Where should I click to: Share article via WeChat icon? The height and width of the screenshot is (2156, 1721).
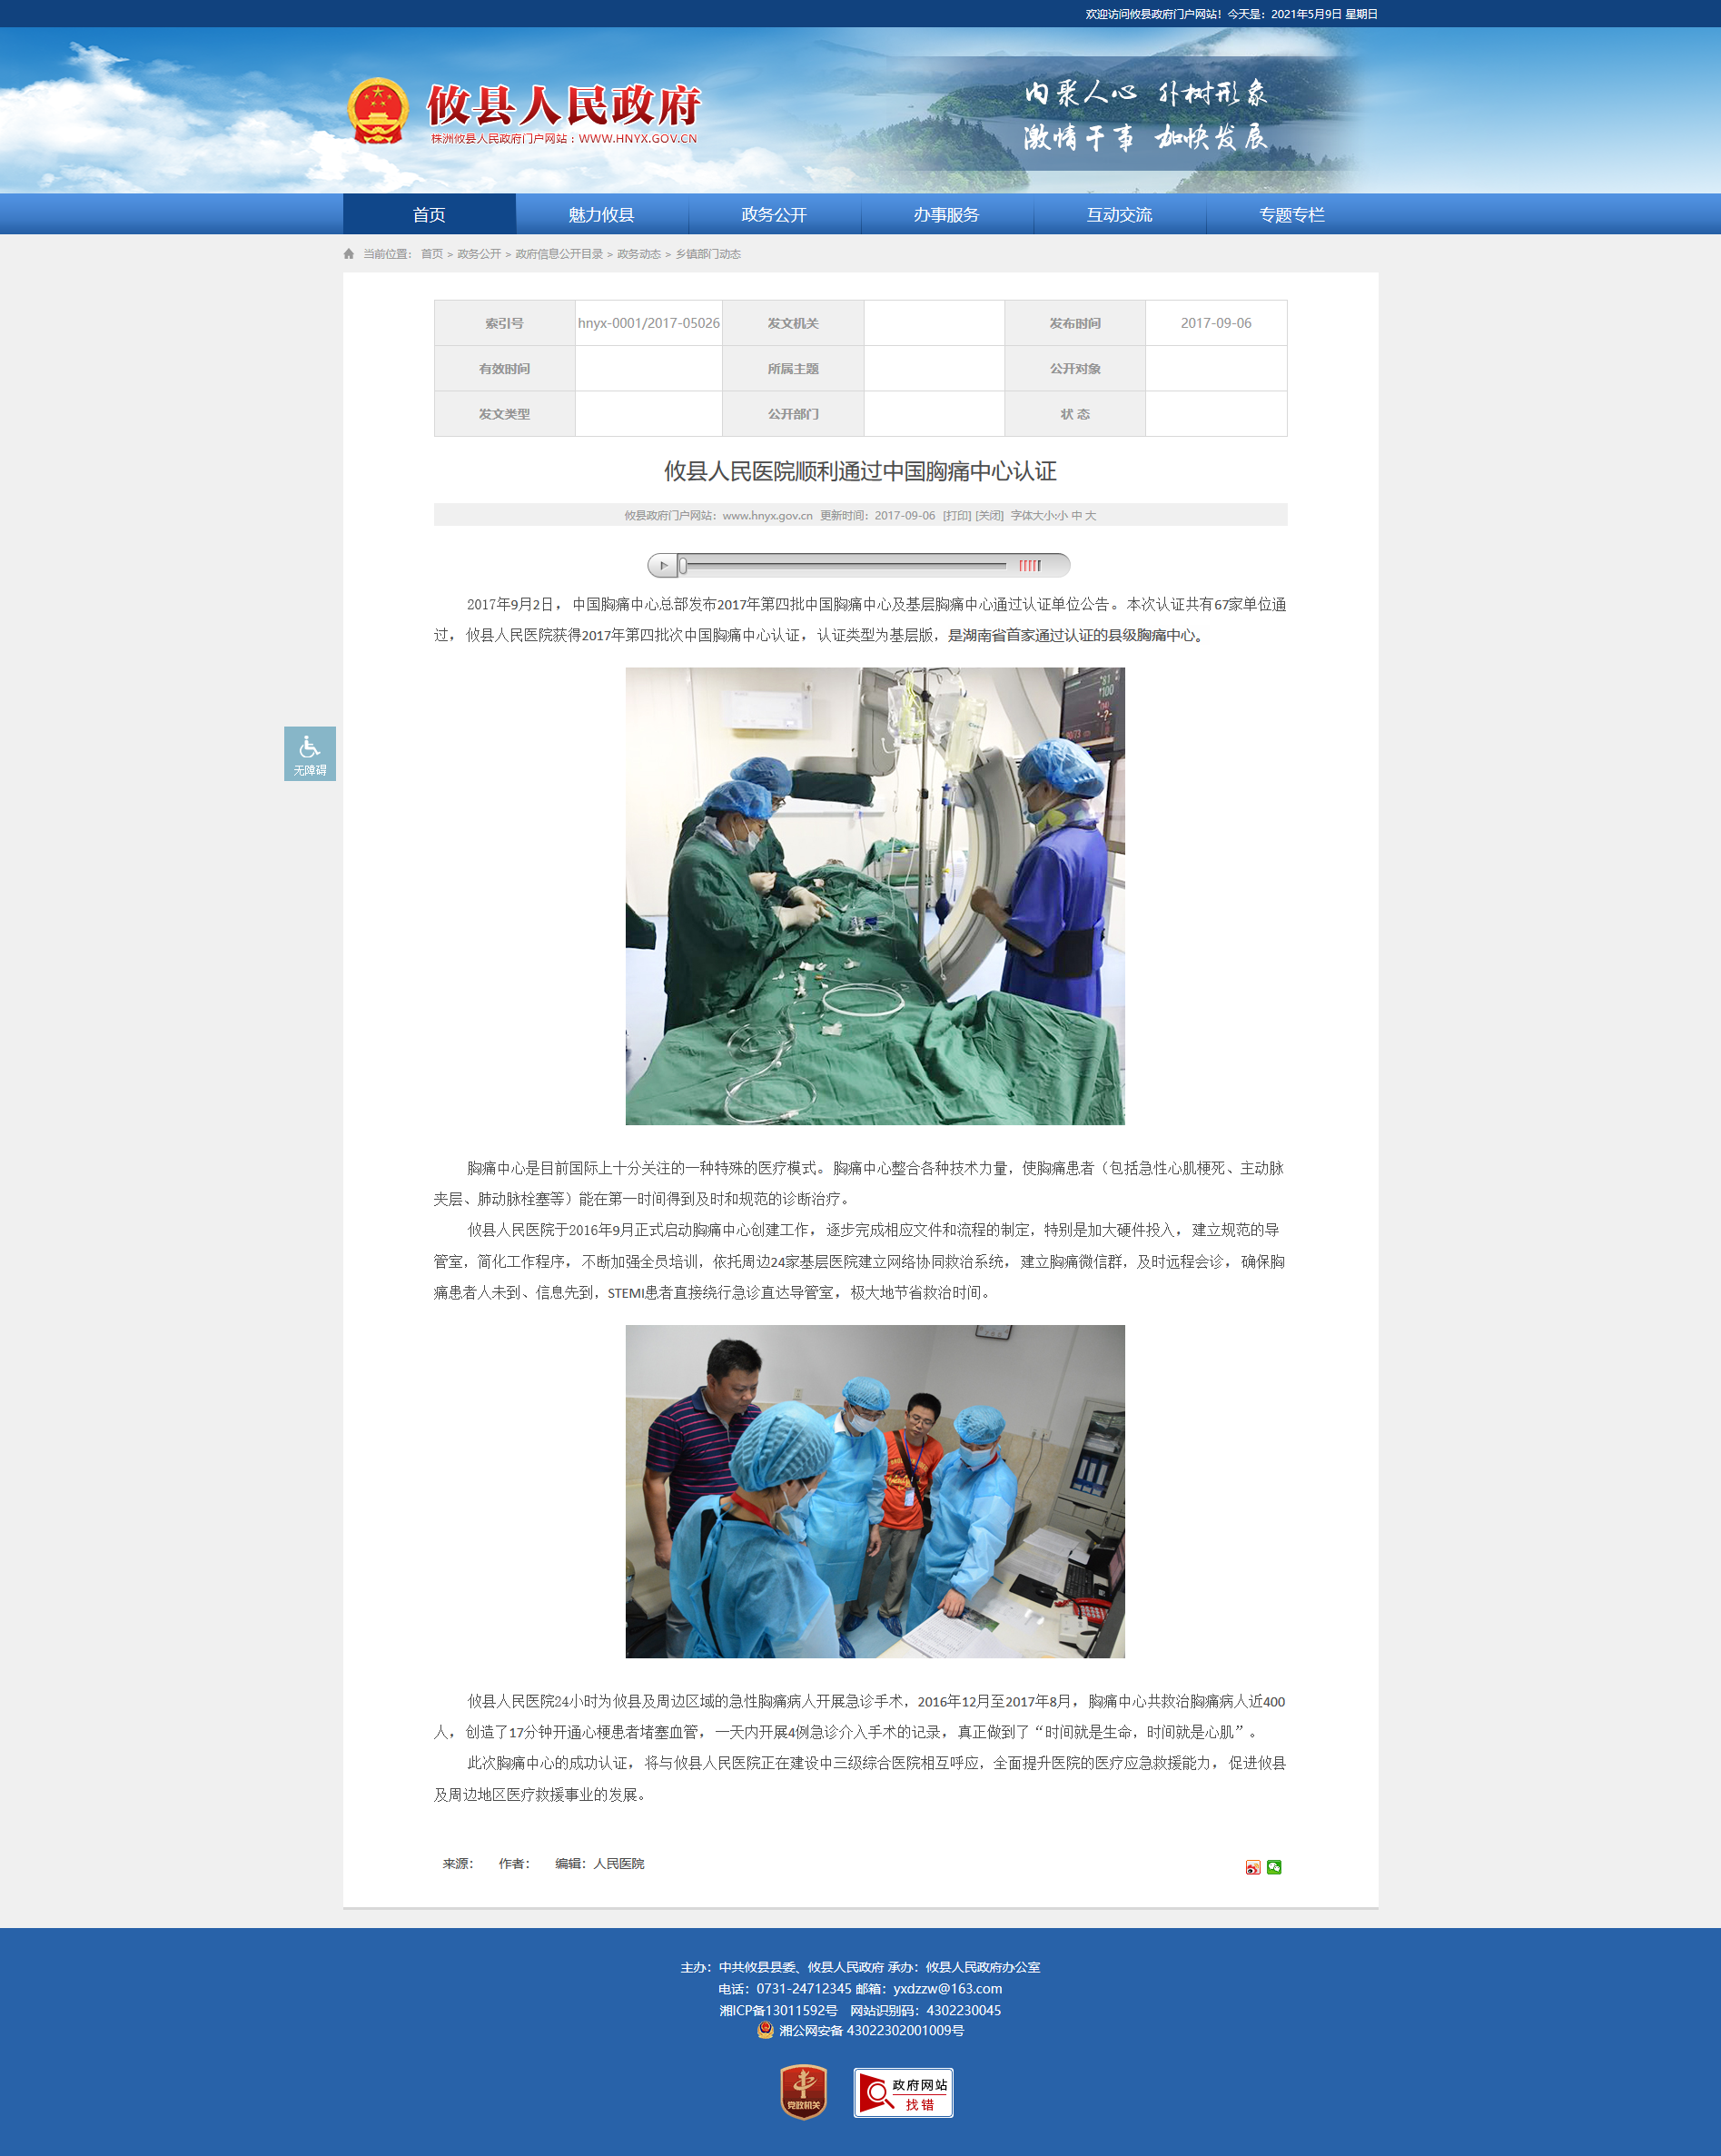click(x=1274, y=1867)
